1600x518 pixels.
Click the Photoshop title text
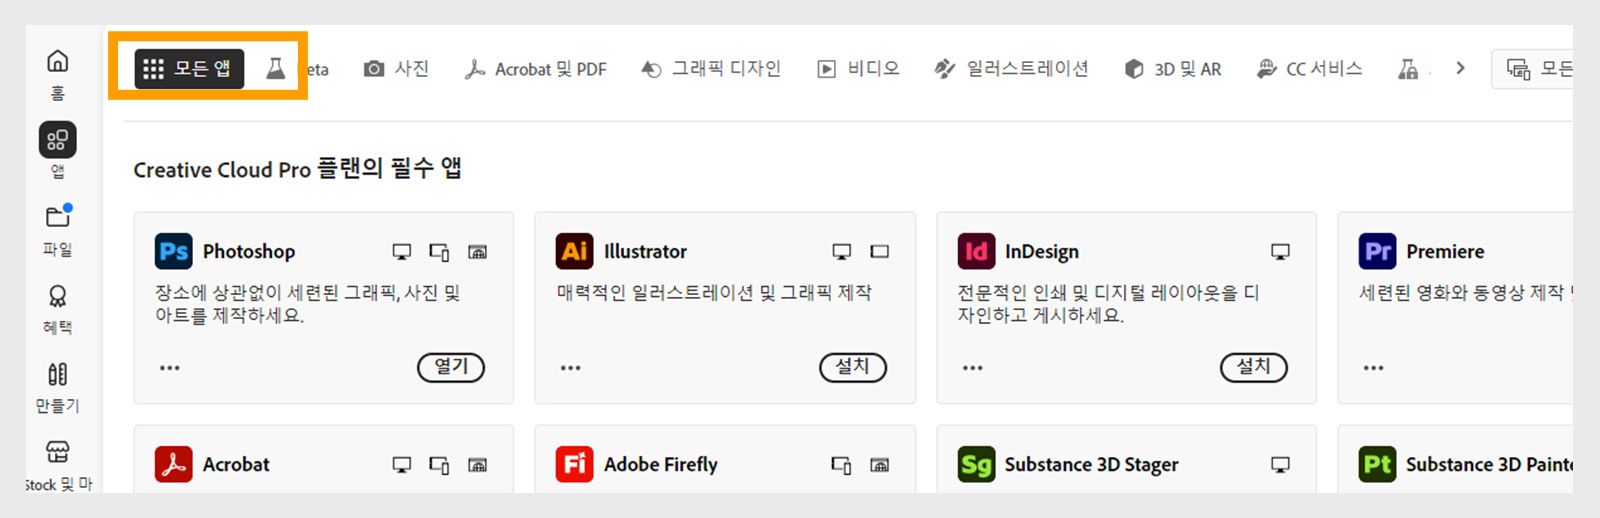pos(249,252)
